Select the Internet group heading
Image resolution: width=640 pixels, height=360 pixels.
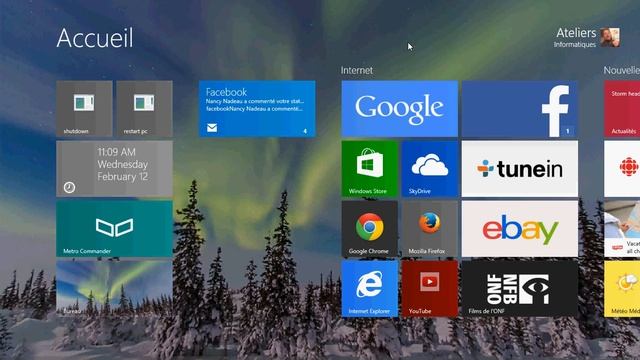[x=357, y=70]
